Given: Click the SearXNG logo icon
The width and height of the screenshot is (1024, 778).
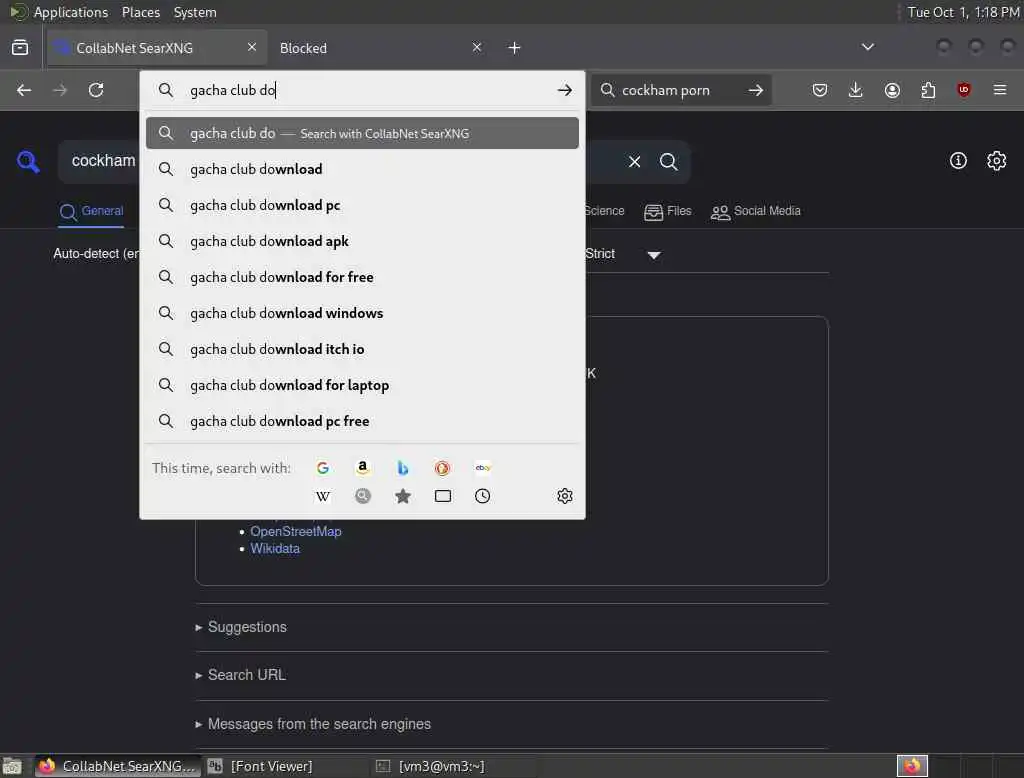Looking at the screenshot, I should coord(28,161).
